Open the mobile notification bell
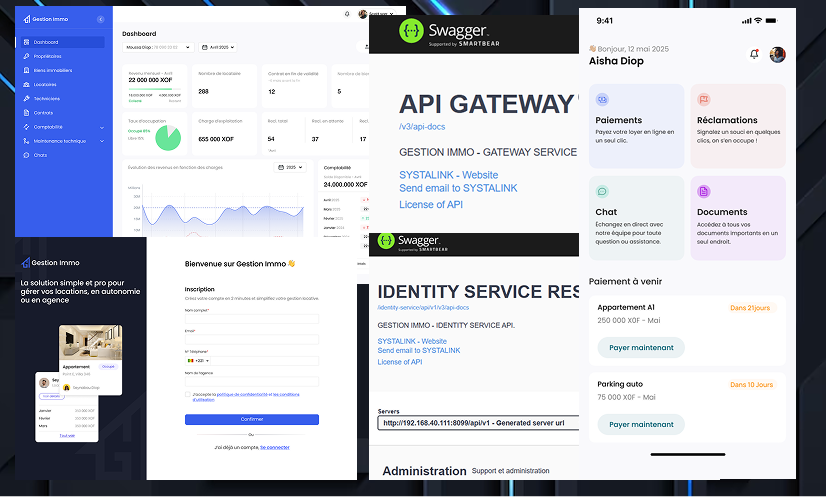The image size is (826, 497). click(754, 55)
